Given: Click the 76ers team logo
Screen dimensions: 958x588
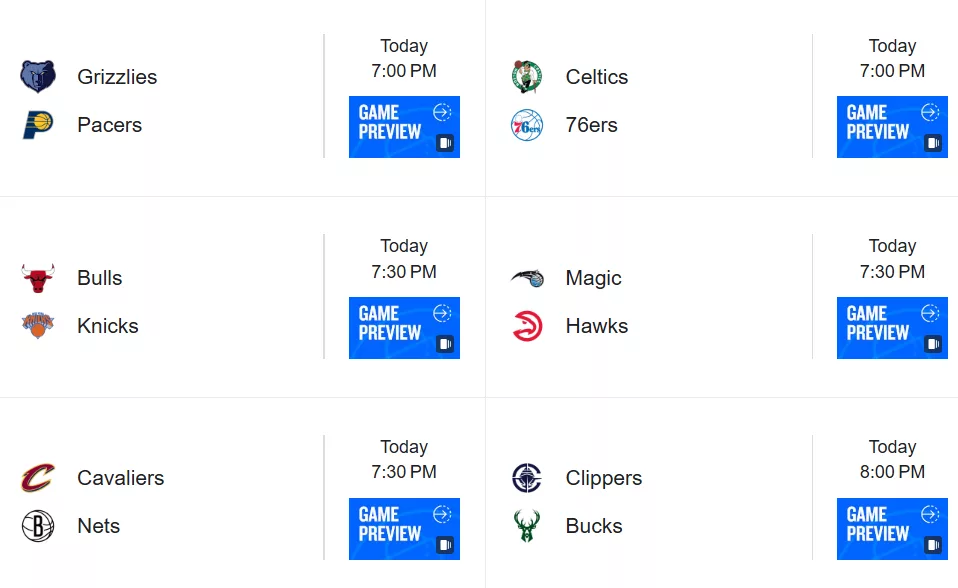Looking at the screenshot, I should click(x=527, y=125).
